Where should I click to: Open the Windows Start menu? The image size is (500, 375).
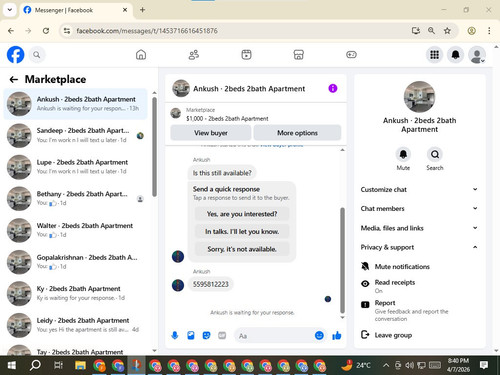(11, 365)
